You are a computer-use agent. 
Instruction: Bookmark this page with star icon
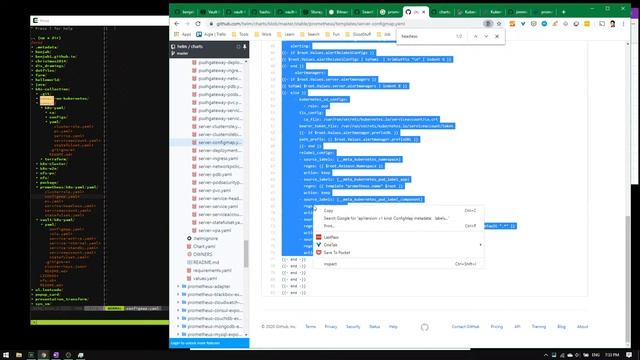[499, 24]
